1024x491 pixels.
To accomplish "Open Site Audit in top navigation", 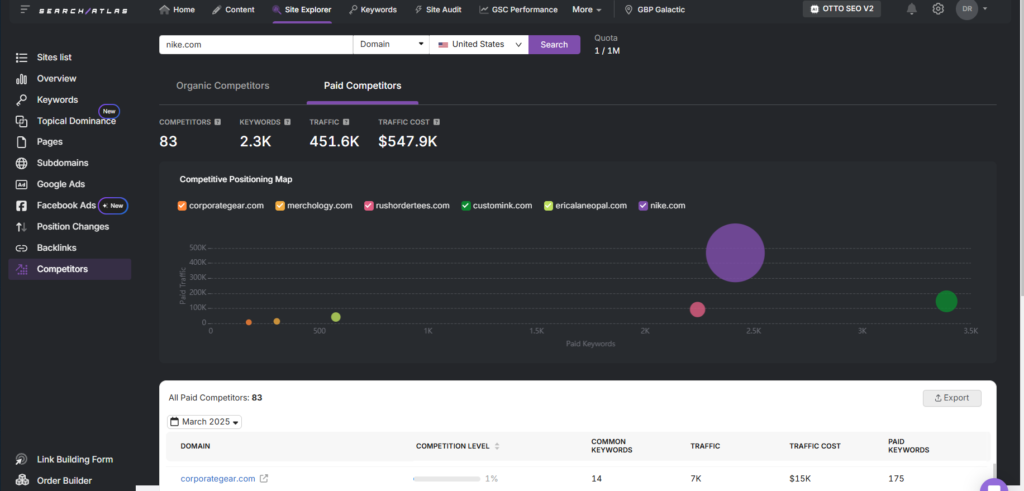I will coord(438,10).
